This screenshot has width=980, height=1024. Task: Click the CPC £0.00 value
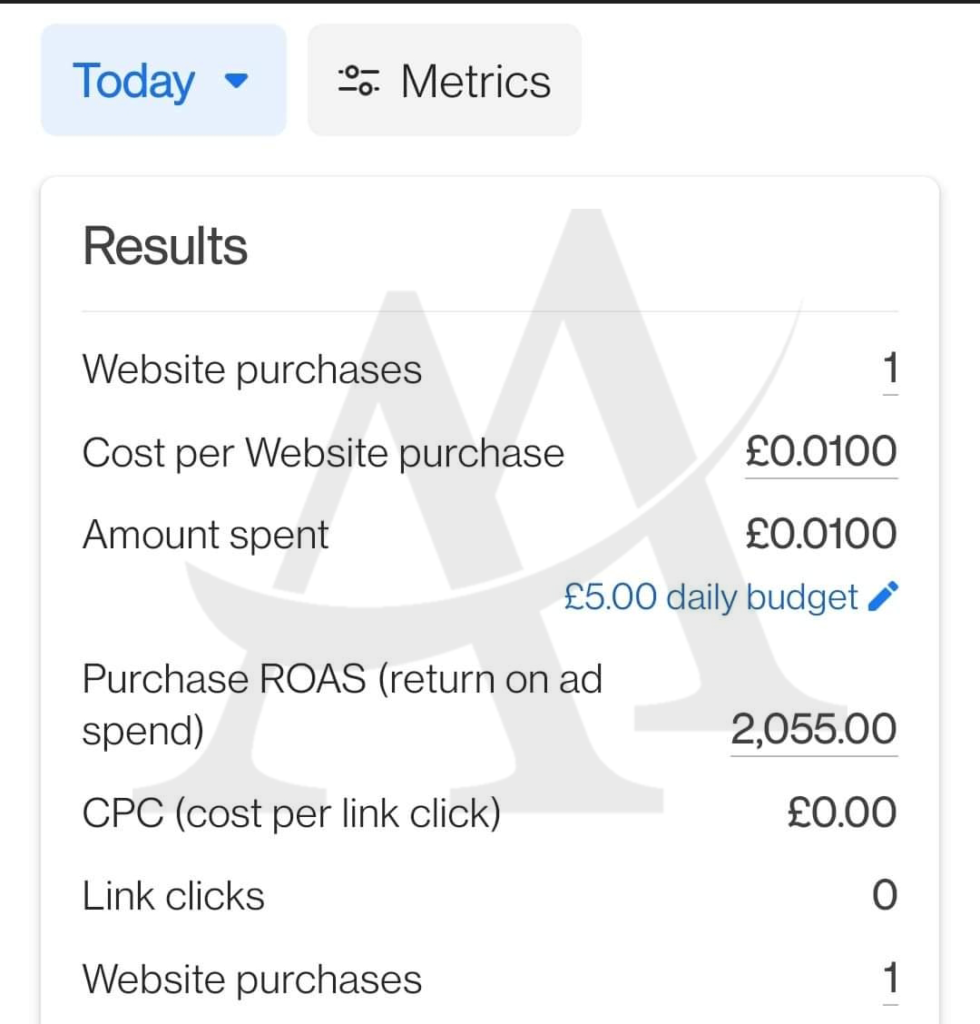click(842, 812)
